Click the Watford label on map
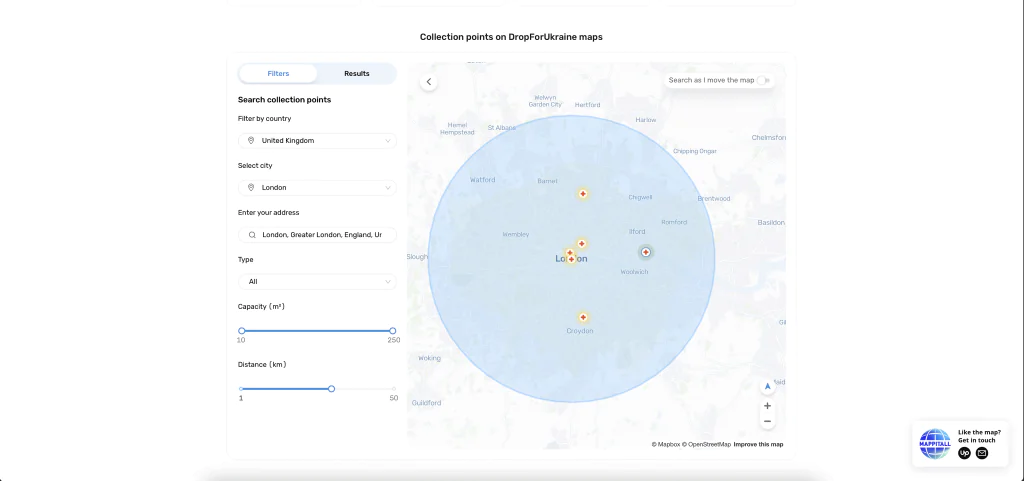This screenshot has width=1024, height=481. pos(483,180)
